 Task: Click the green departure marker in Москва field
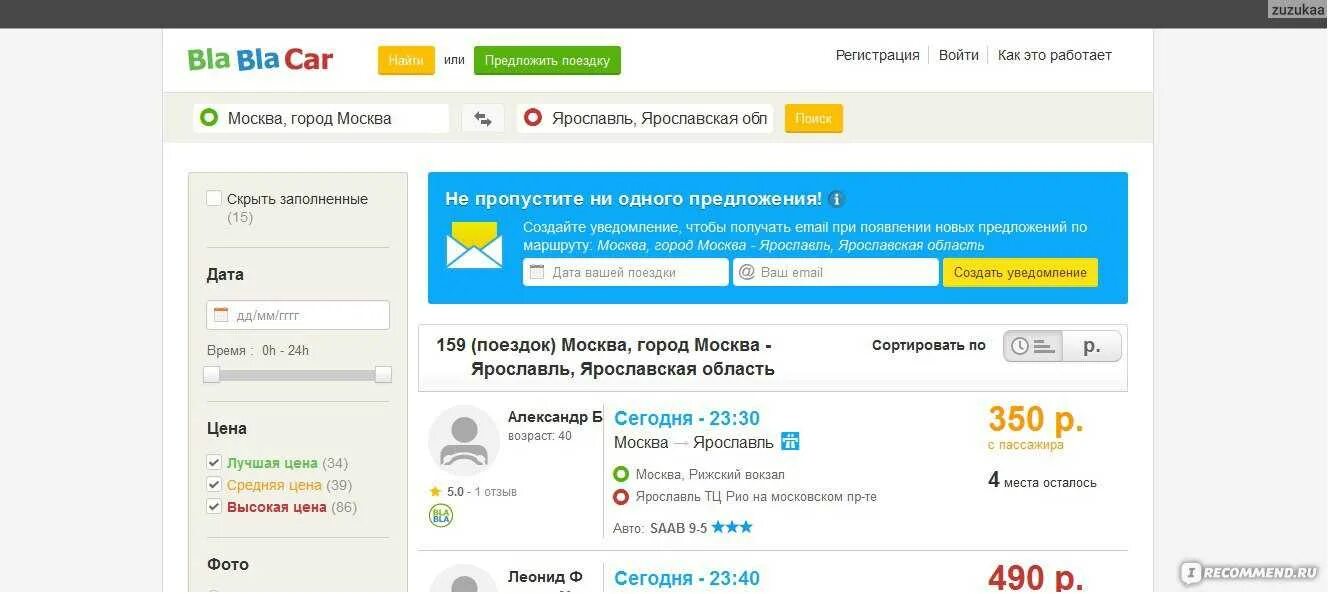209,118
